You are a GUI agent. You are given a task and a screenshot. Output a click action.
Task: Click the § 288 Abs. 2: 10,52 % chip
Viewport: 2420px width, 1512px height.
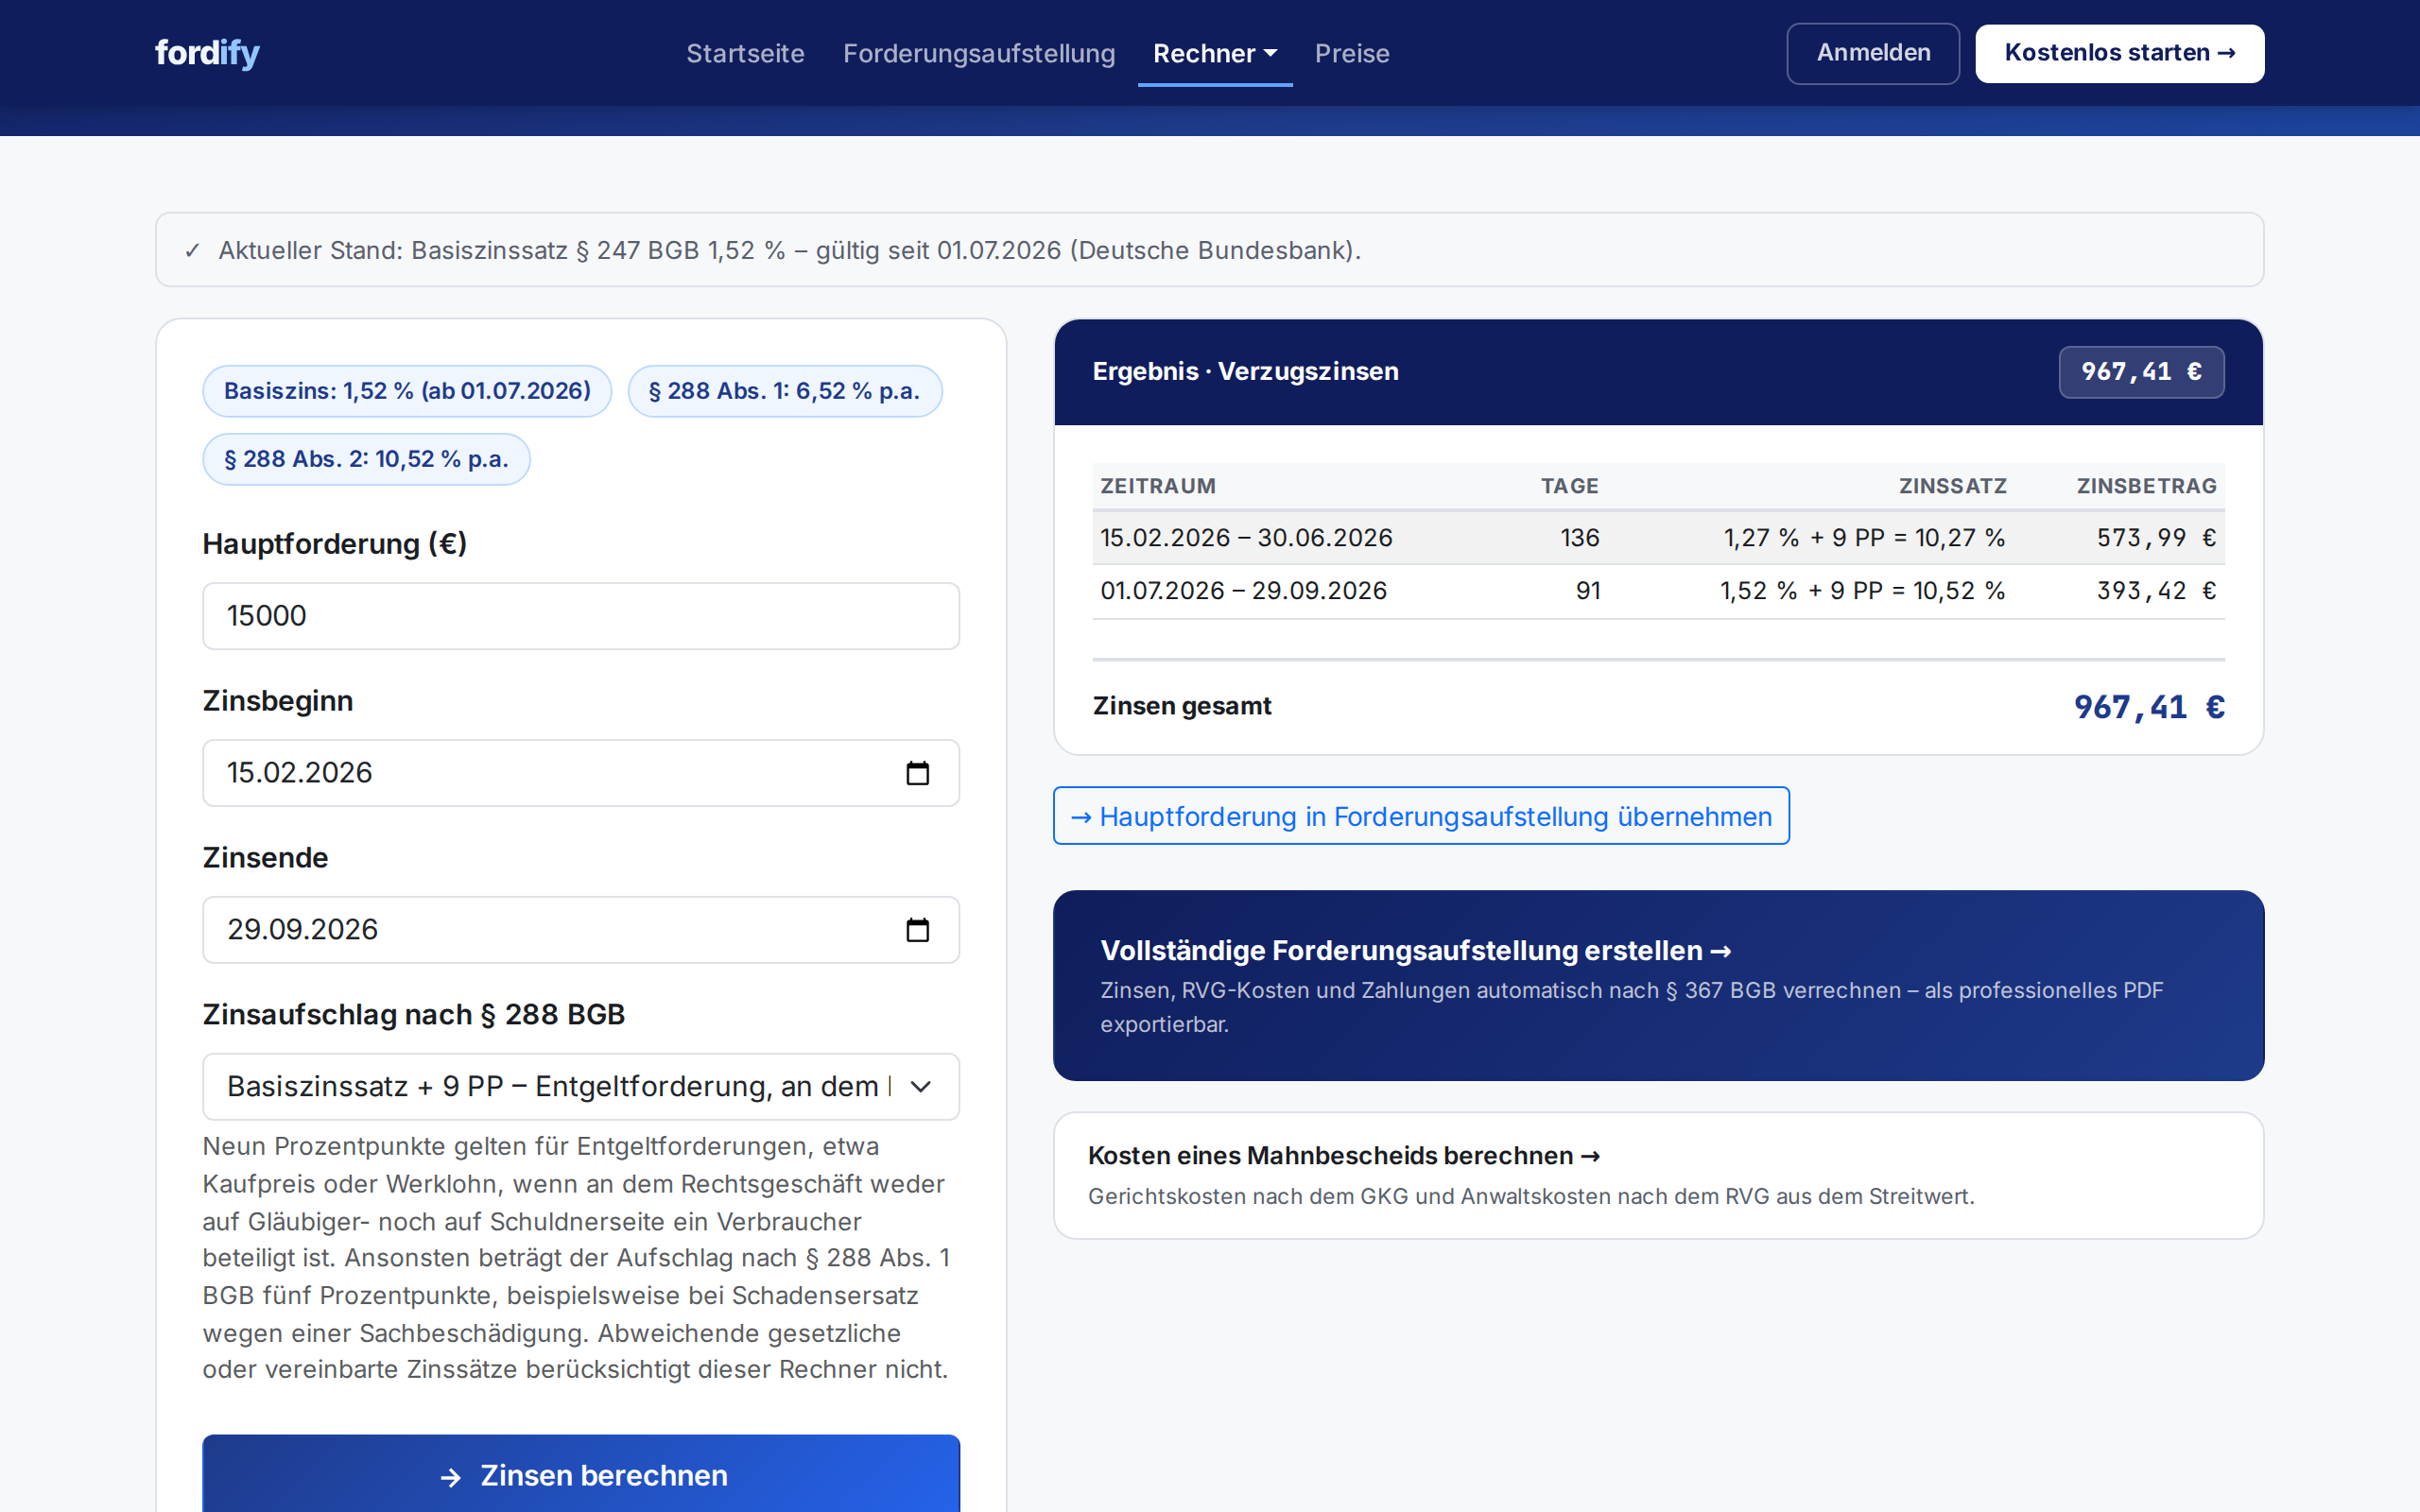pos(366,459)
